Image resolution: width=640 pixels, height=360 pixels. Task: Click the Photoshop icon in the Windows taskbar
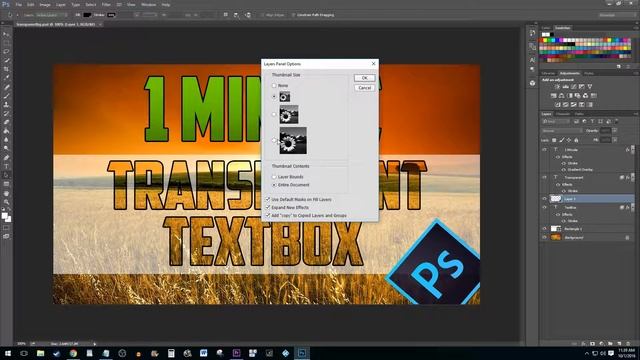(x=302, y=353)
